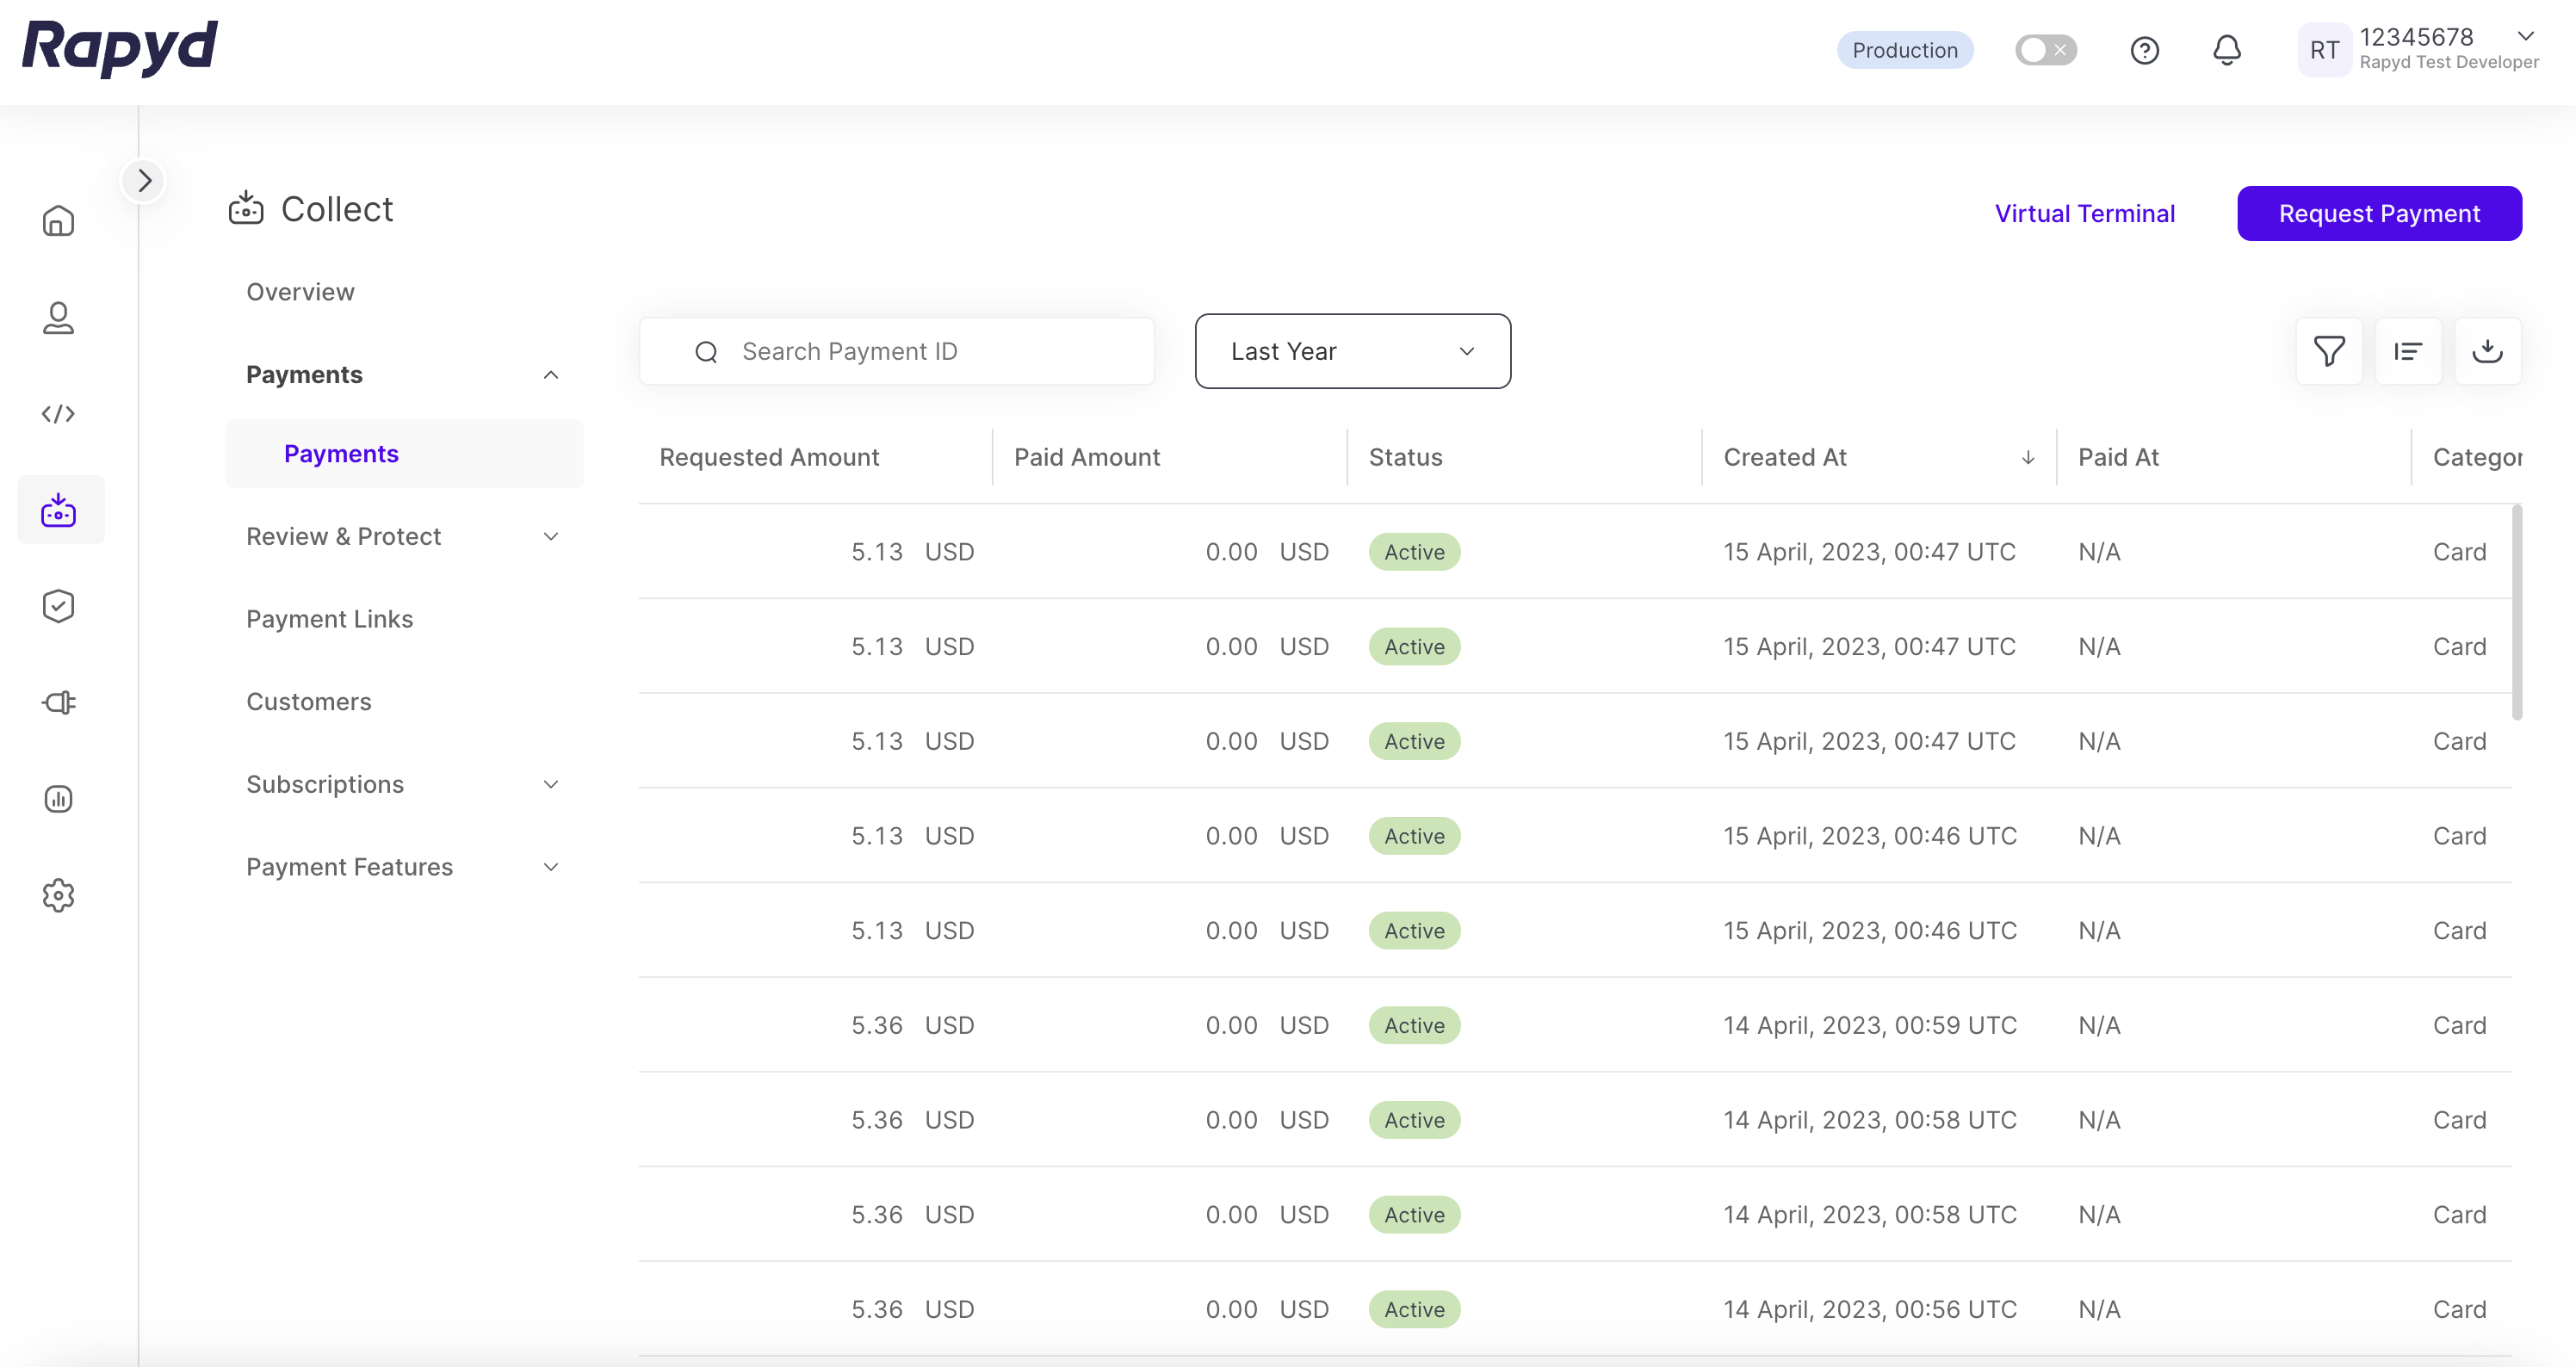Image resolution: width=2576 pixels, height=1367 pixels.
Task: Open the Home icon in sidebar
Action: coord(58,220)
